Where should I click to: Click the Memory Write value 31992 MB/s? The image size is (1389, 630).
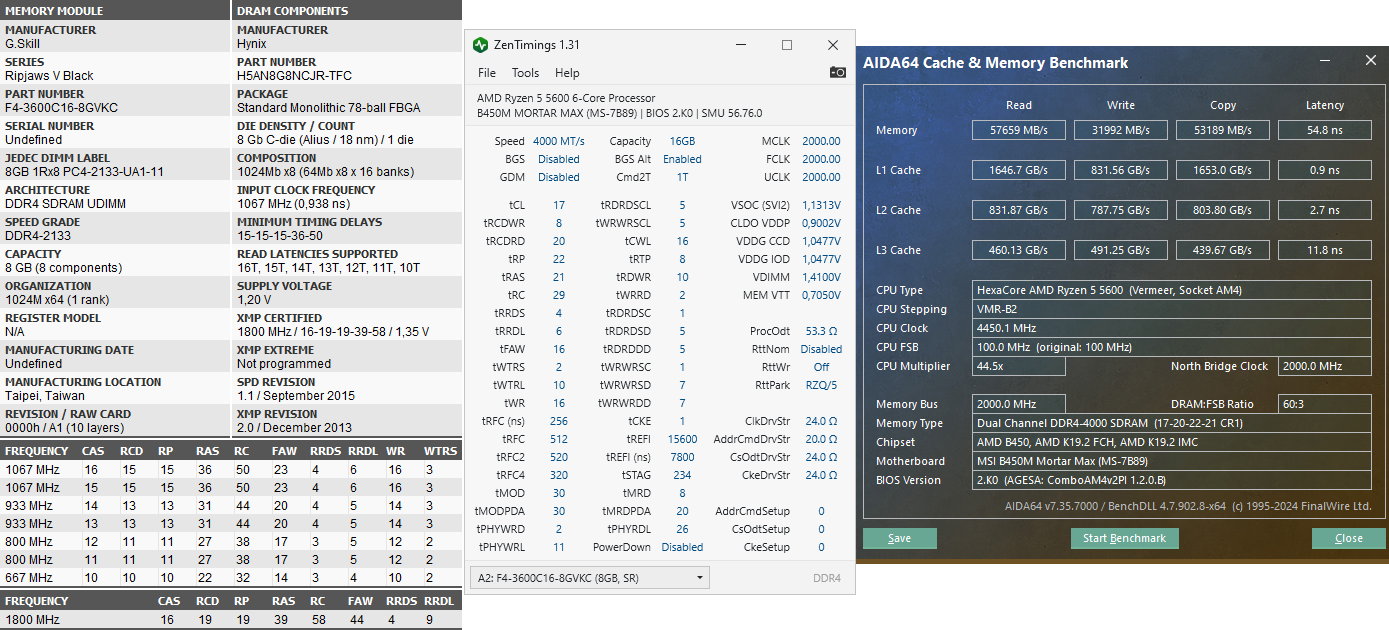[x=1121, y=130]
